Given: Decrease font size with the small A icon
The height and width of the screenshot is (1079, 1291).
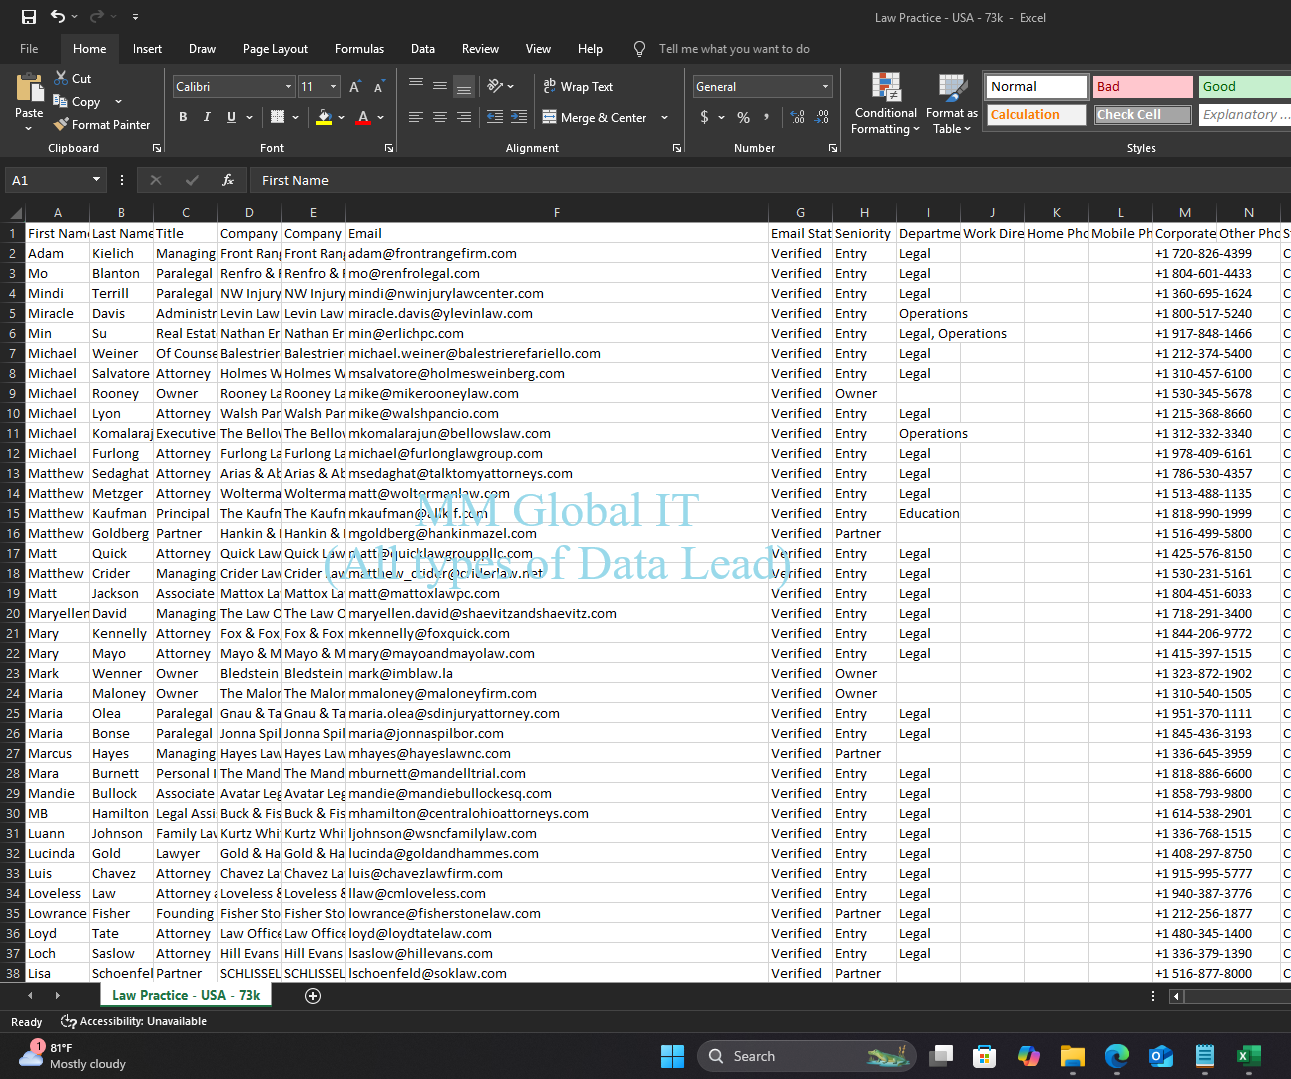Looking at the screenshot, I should (379, 87).
